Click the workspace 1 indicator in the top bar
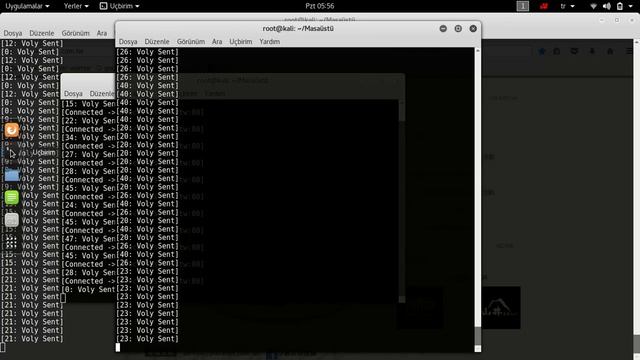Image resolution: width=640 pixels, height=360 pixels. pos(522,6)
